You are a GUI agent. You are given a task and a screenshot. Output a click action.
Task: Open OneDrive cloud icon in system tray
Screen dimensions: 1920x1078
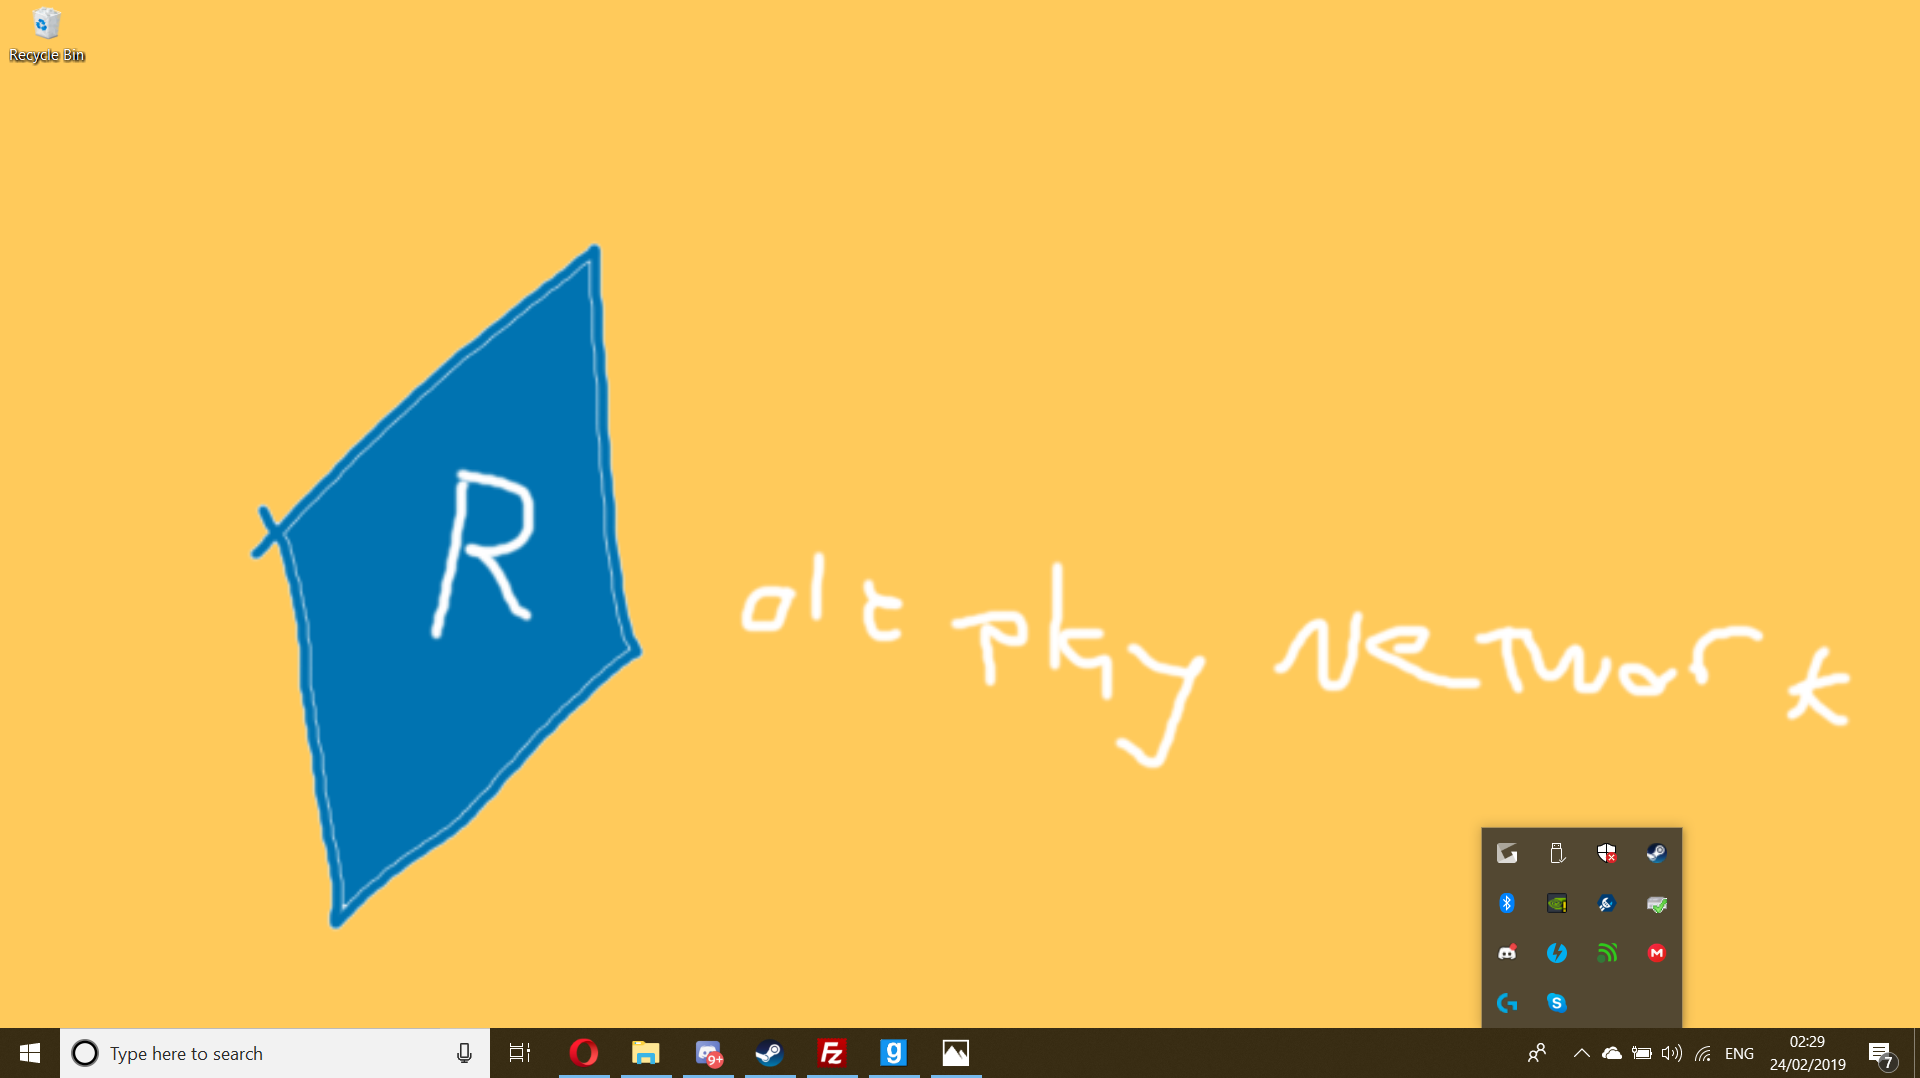[x=1612, y=1053]
